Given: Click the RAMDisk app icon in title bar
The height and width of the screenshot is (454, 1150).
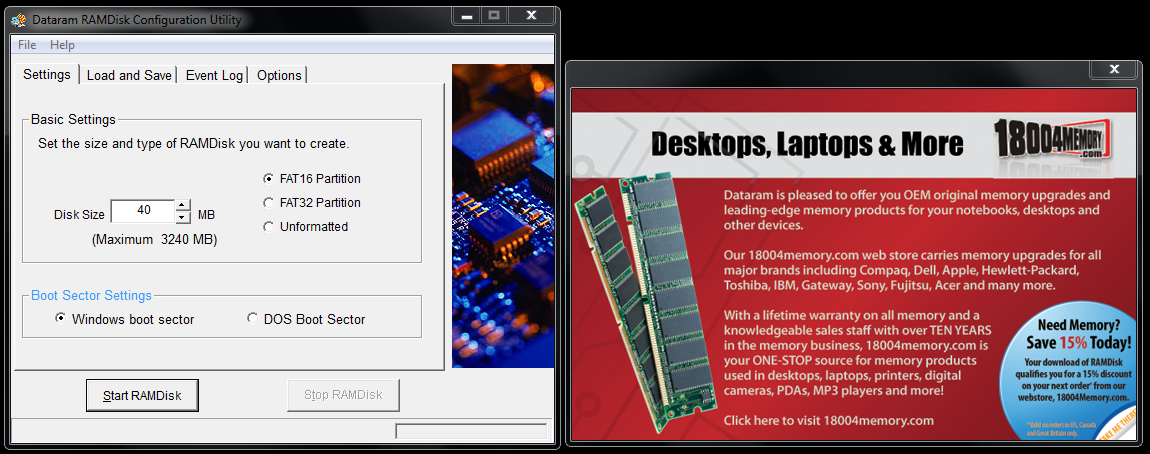Looking at the screenshot, I should 20,20.
